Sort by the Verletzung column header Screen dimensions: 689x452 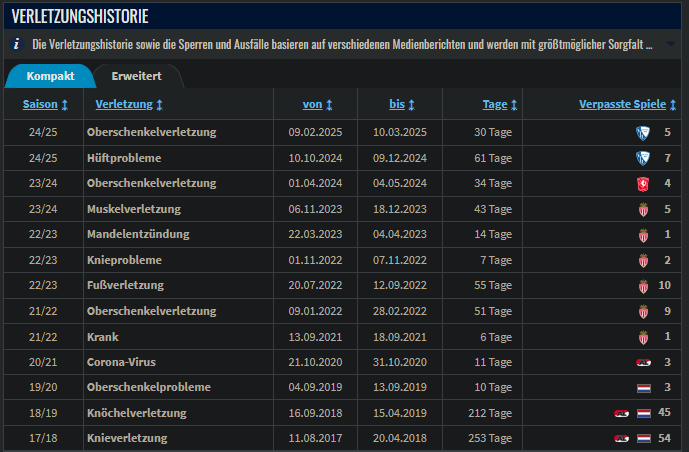[x=124, y=105]
